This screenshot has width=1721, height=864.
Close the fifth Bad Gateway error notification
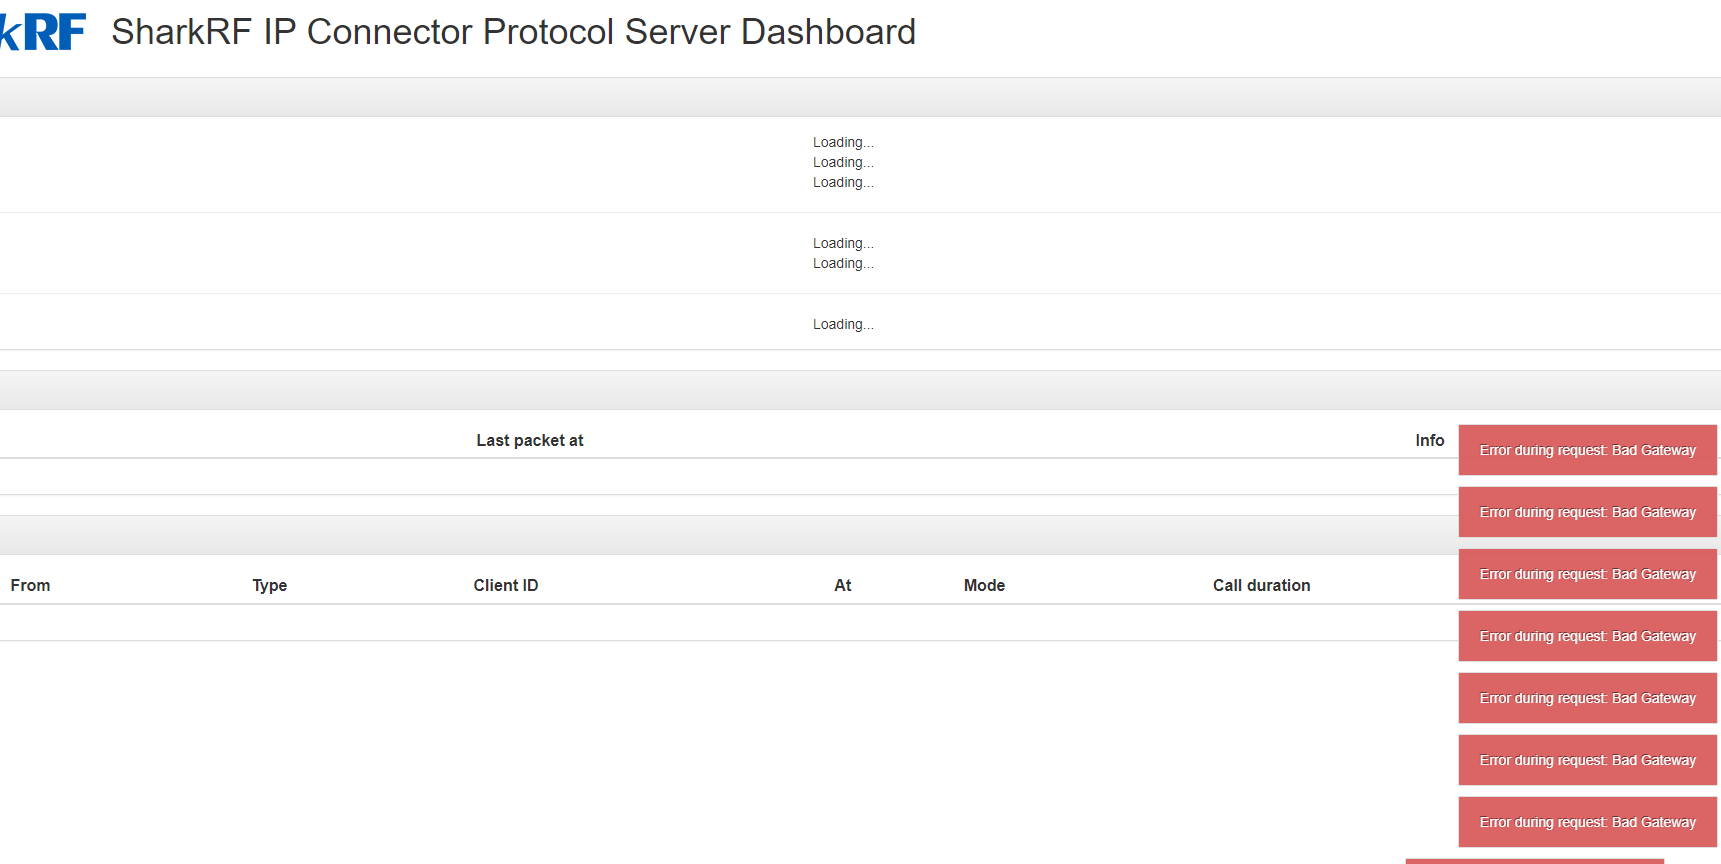coord(1587,698)
